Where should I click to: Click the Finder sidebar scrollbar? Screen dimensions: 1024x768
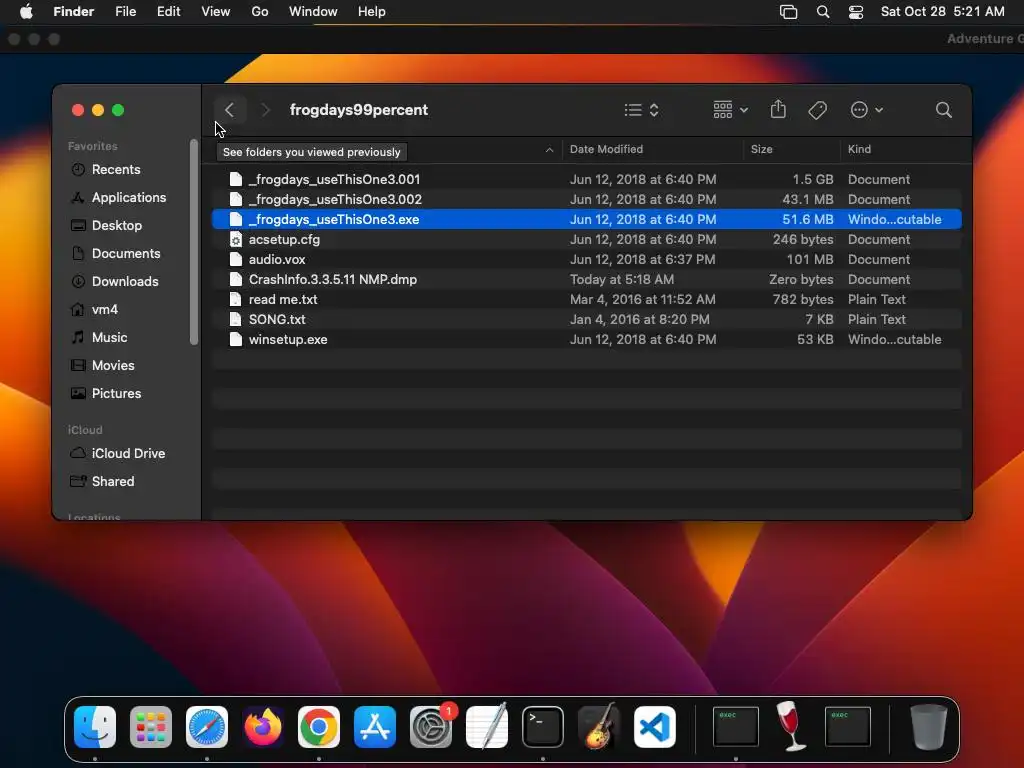pyautogui.click(x=194, y=242)
